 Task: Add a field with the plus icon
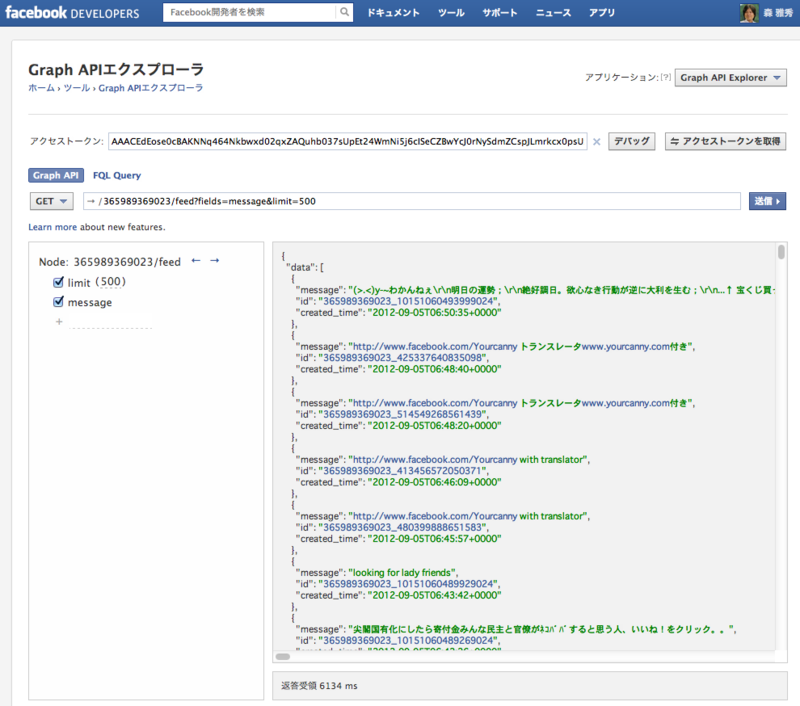click(x=59, y=322)
